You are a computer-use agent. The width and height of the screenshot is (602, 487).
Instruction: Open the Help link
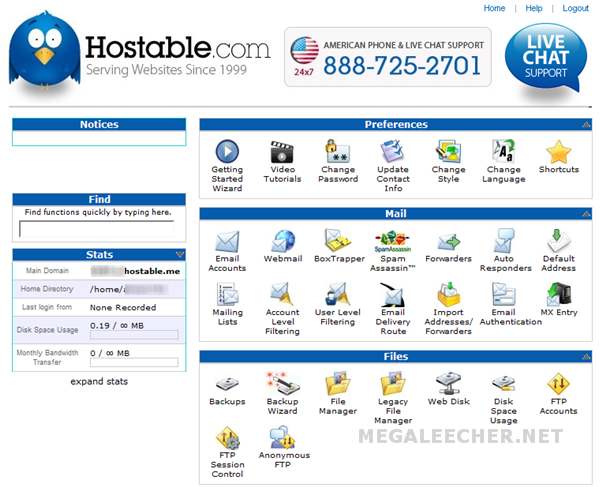534,8
